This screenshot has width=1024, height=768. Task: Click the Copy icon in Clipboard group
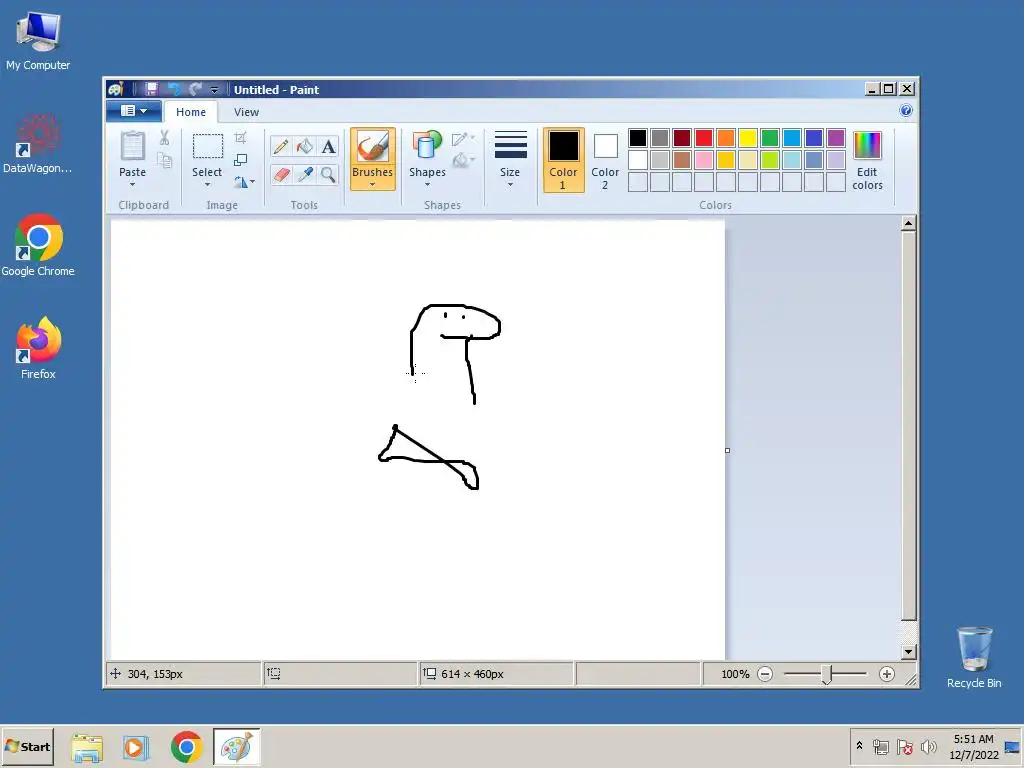coord(165,160)
